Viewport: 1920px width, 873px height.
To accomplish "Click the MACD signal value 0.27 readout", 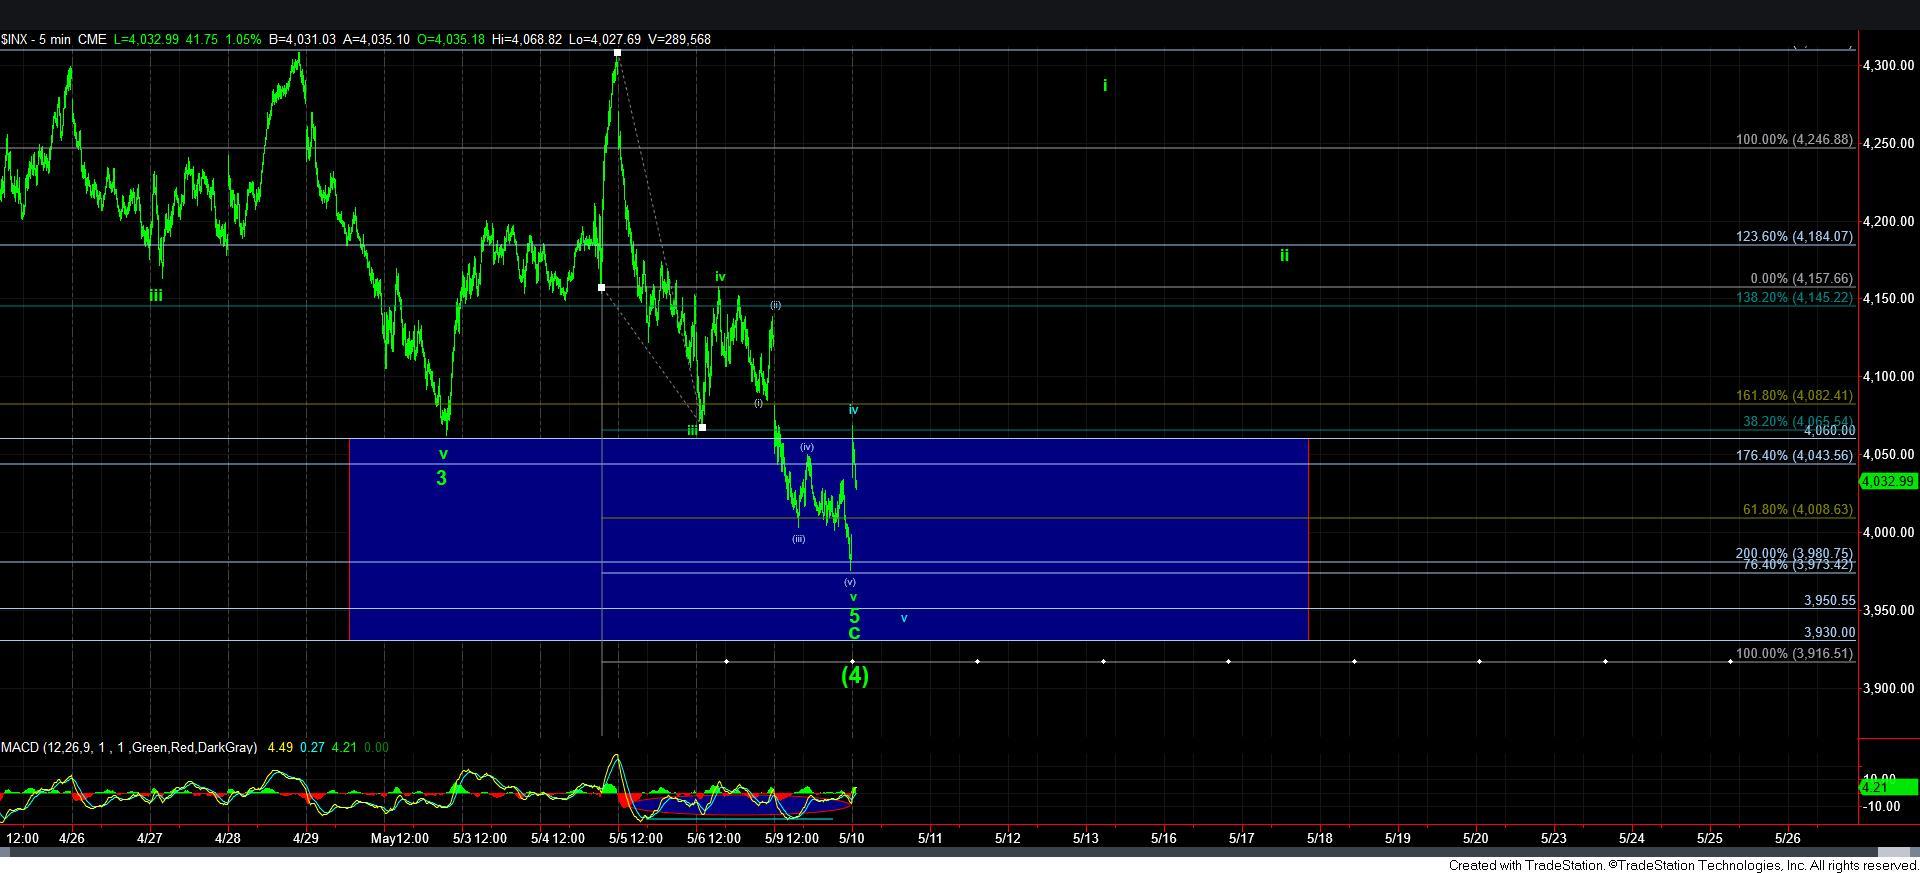I will [314, 748].
